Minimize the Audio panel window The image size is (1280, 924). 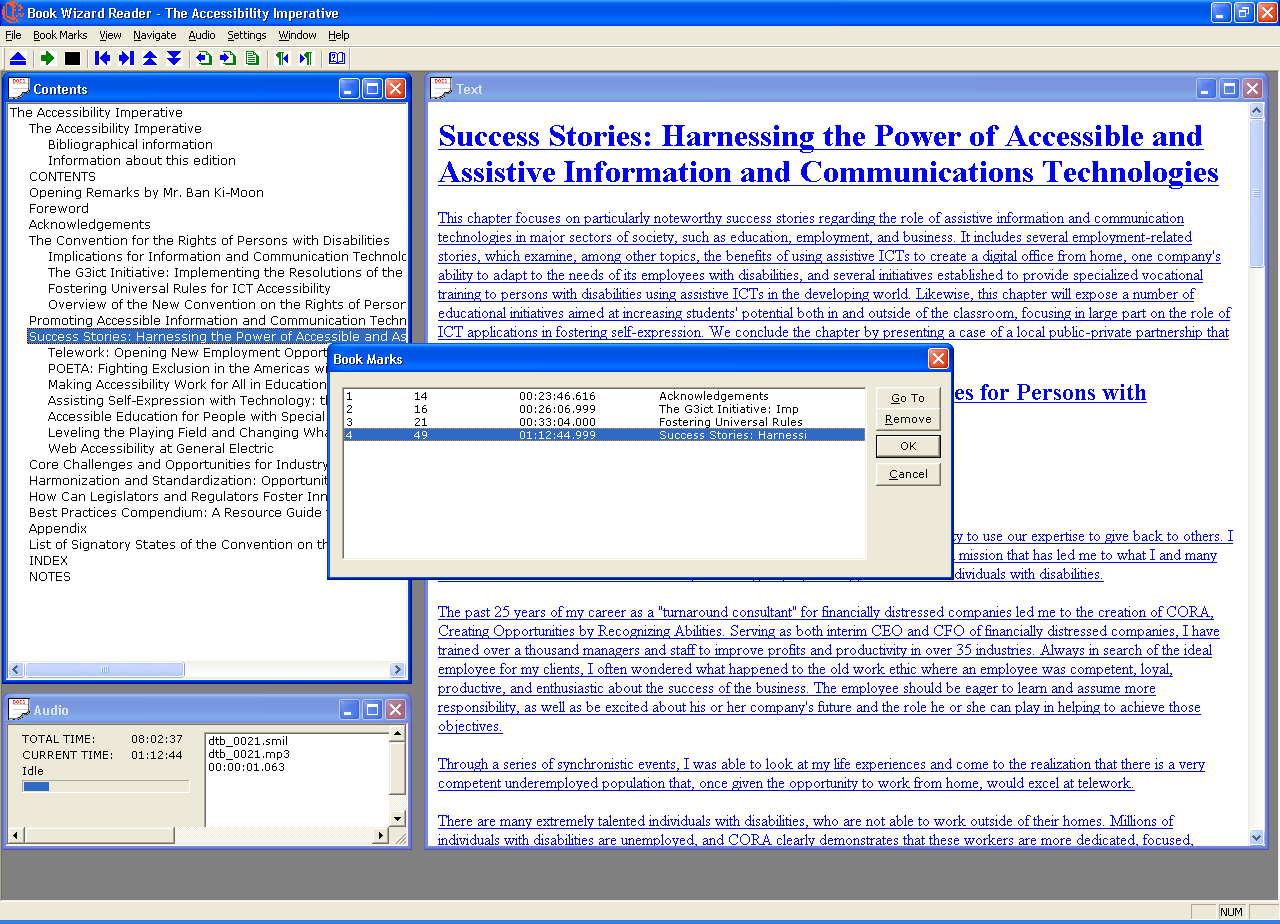point(349,709)
